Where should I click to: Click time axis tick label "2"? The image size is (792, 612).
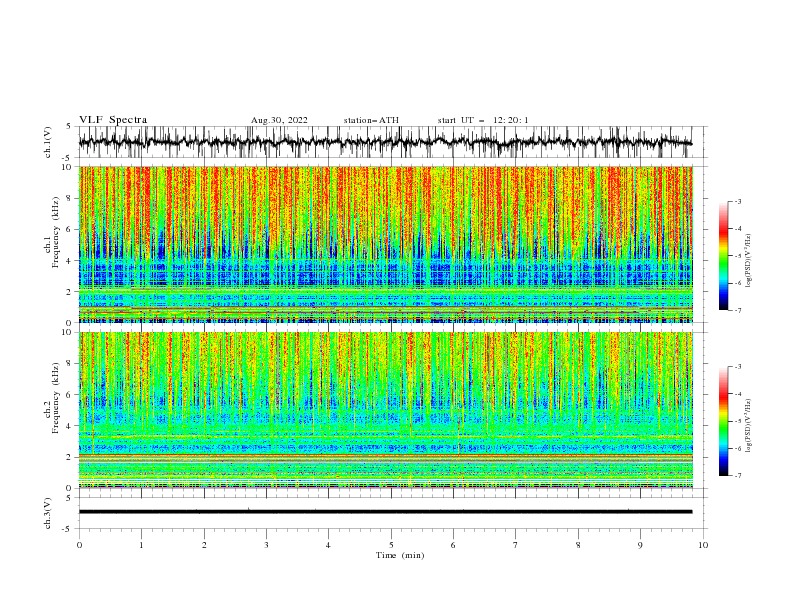[x=204, y=545]
